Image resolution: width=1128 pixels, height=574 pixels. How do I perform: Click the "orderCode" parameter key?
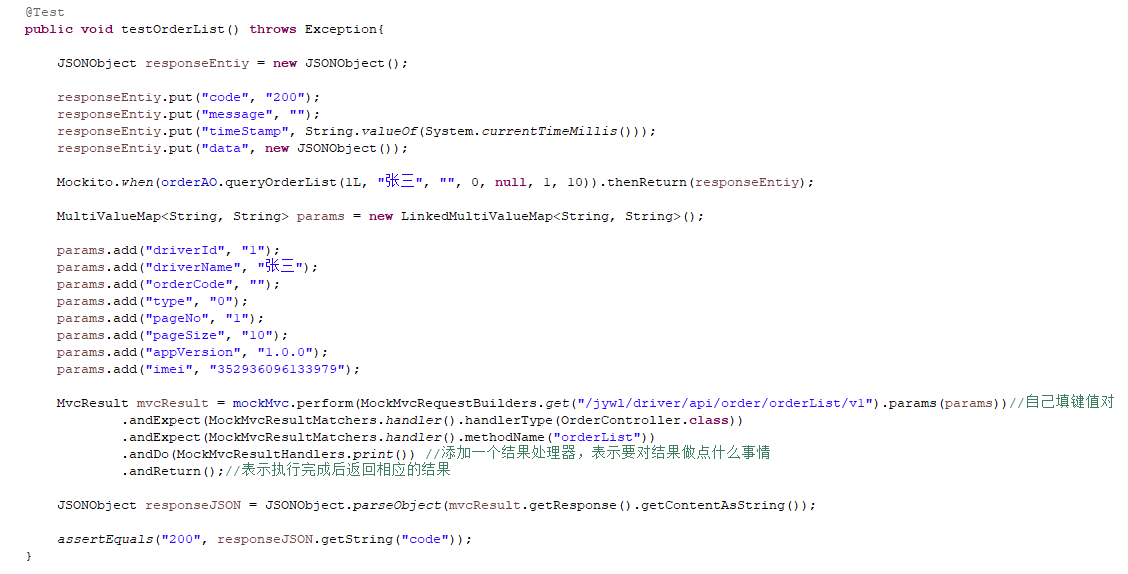[189, 285]
